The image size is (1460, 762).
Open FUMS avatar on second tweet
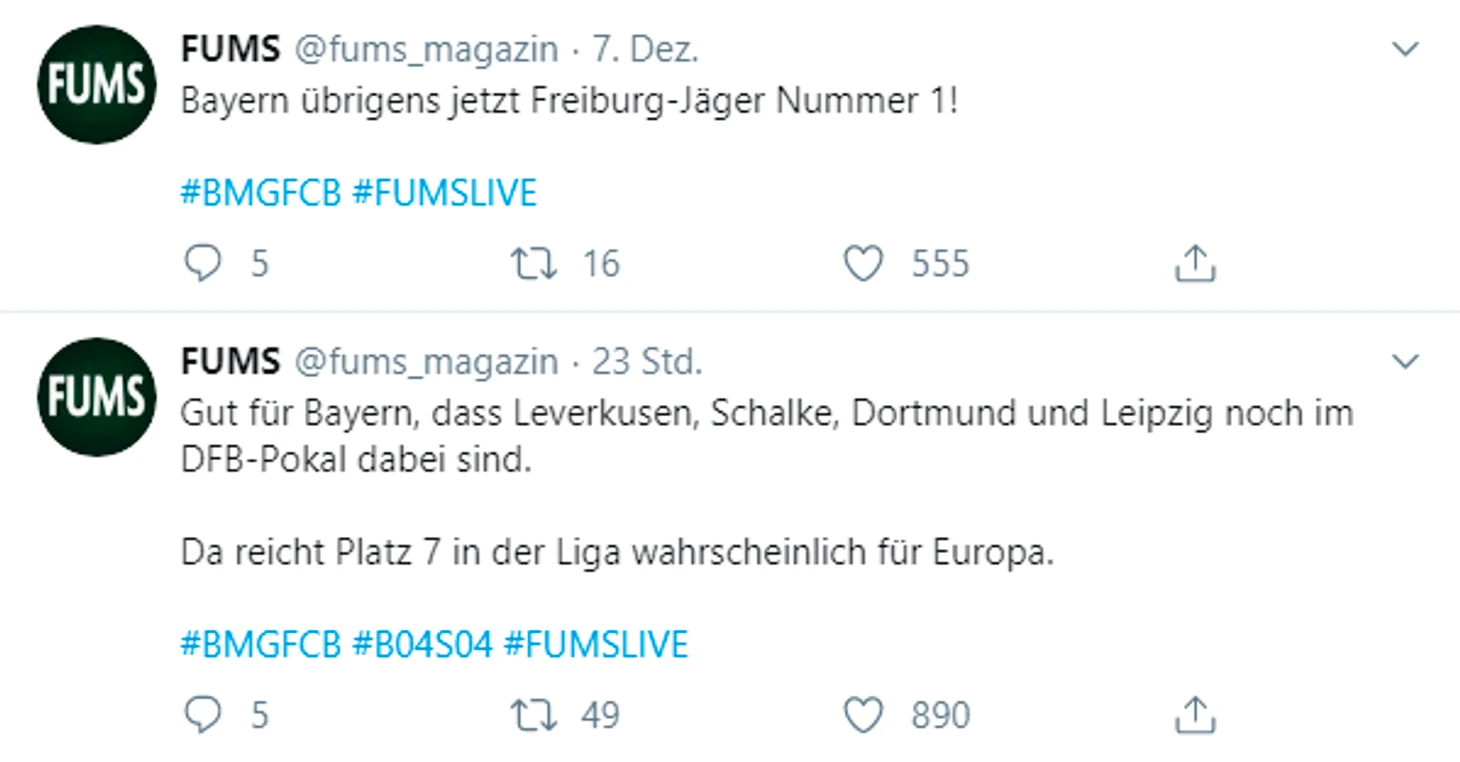click(x=97, y=397)
